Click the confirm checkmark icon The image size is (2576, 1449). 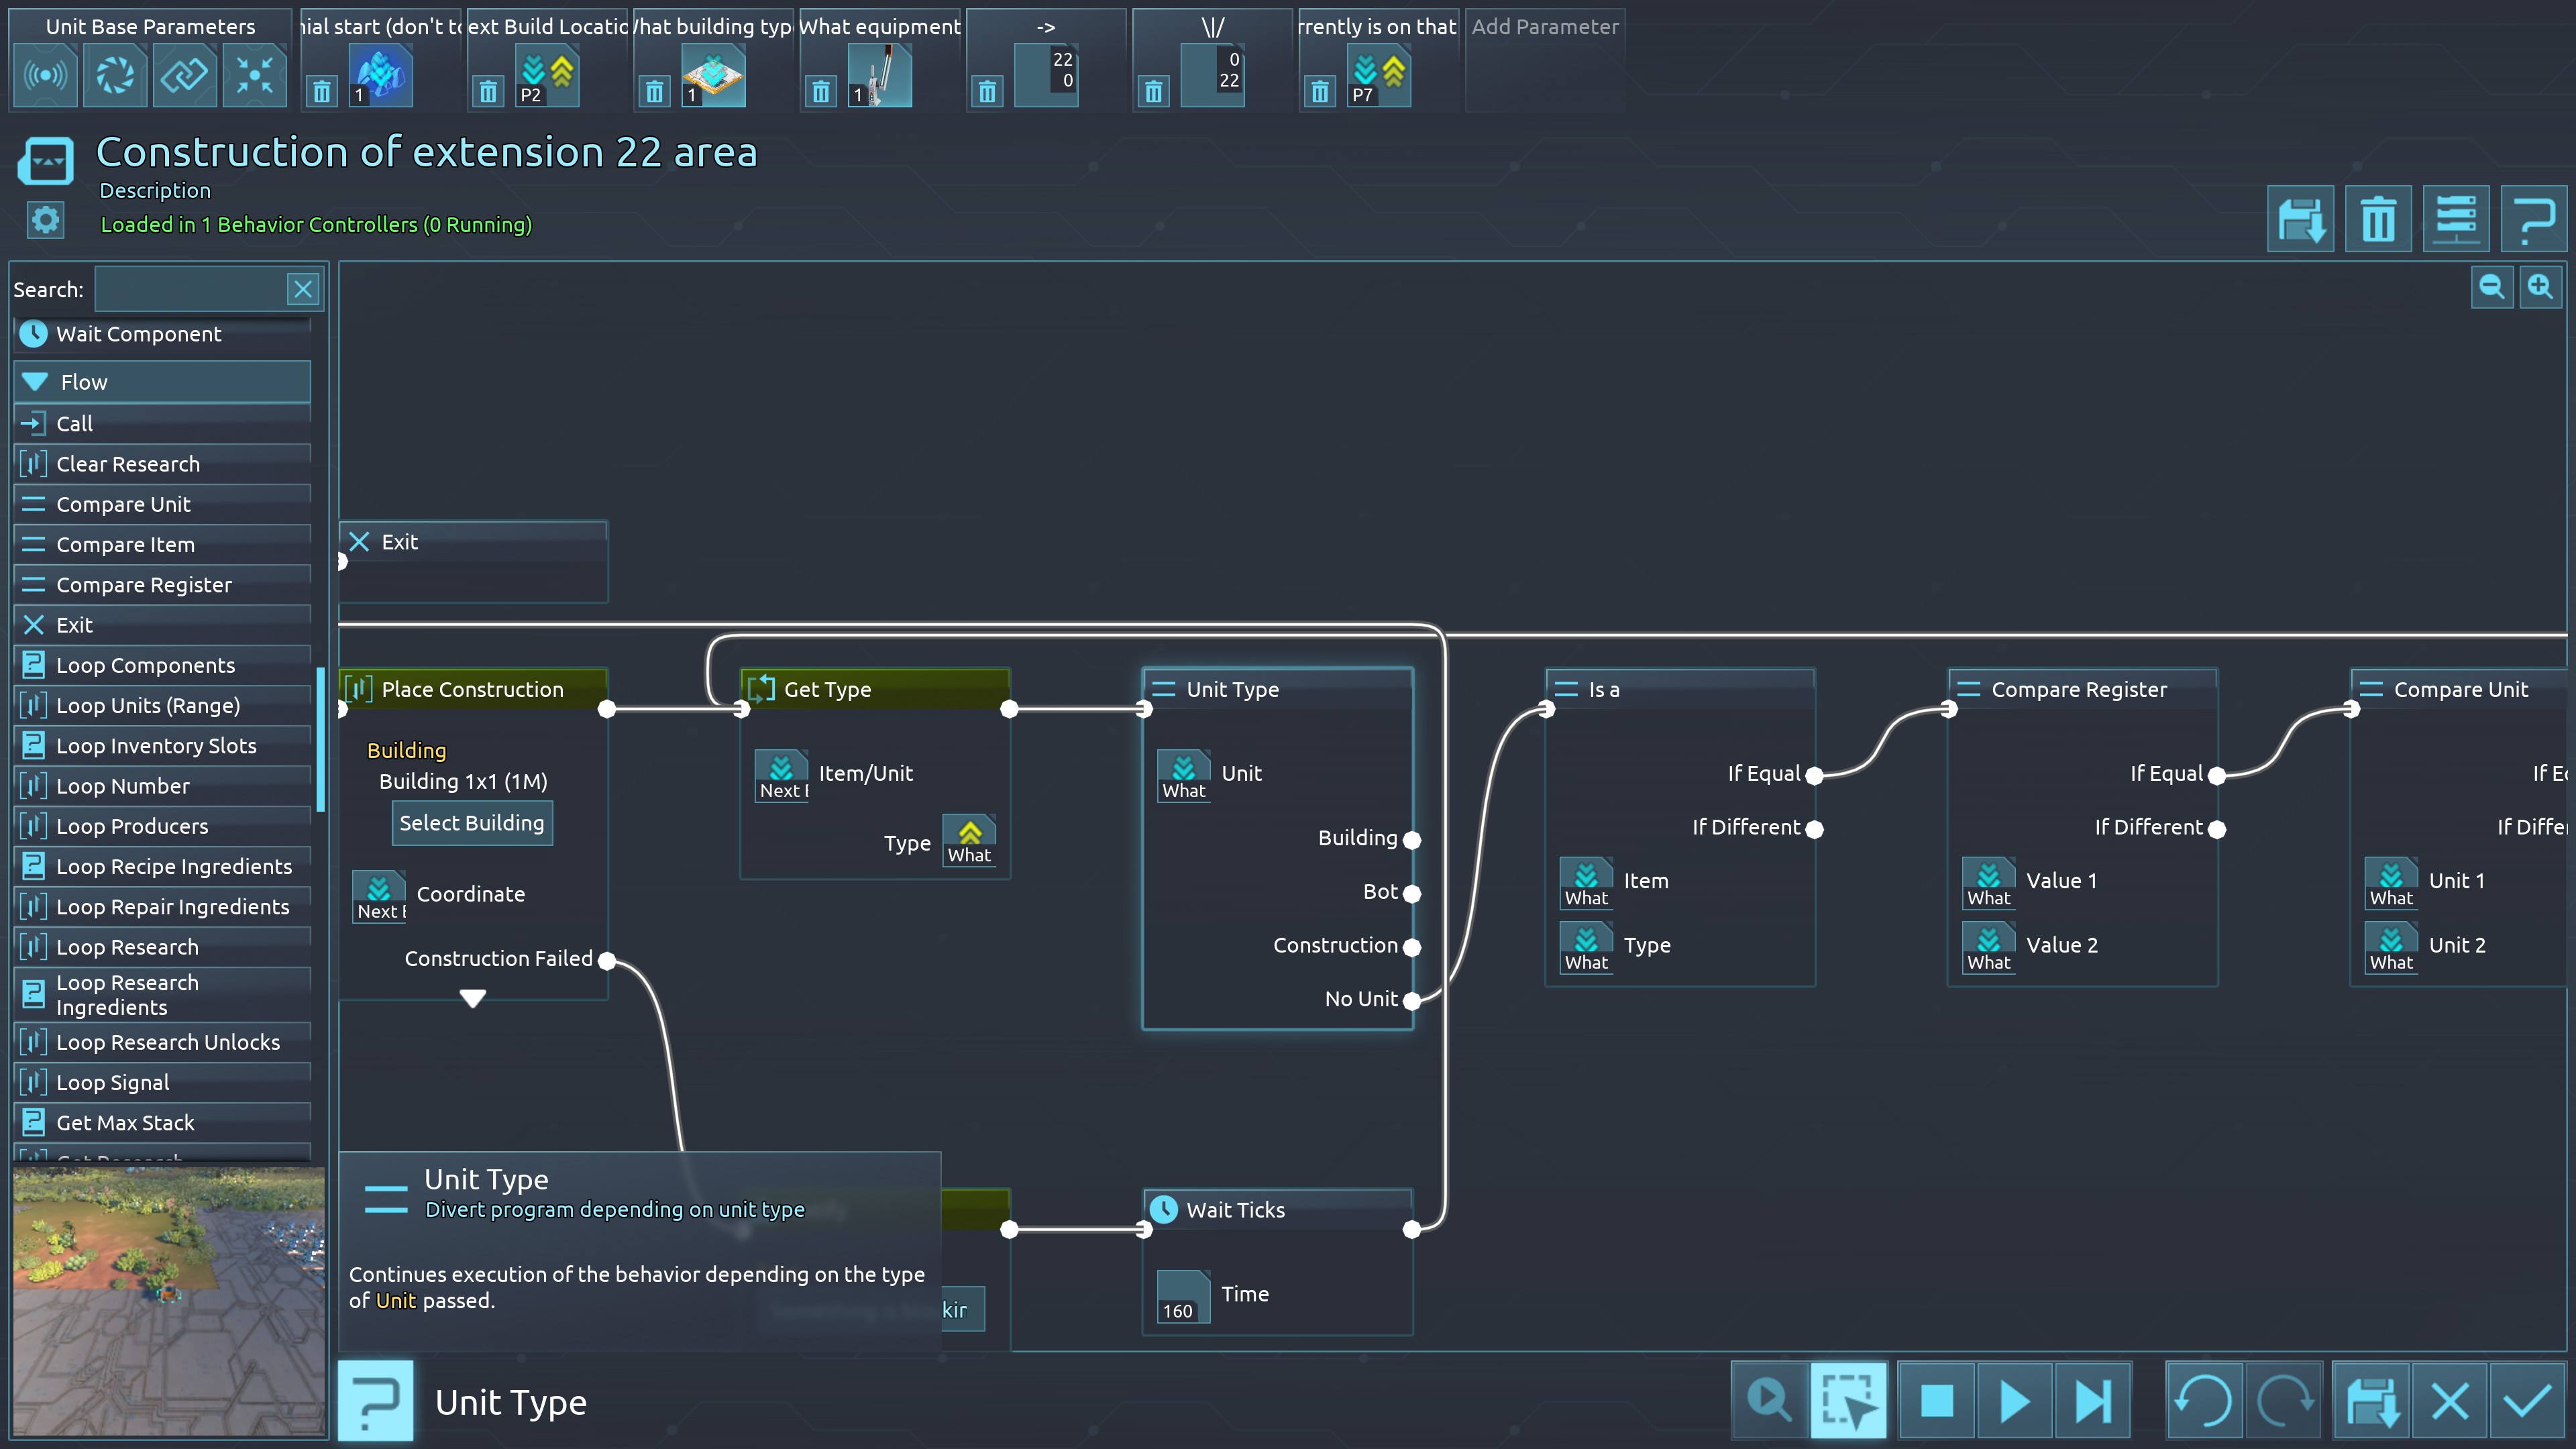[x=2527, y=1400]
